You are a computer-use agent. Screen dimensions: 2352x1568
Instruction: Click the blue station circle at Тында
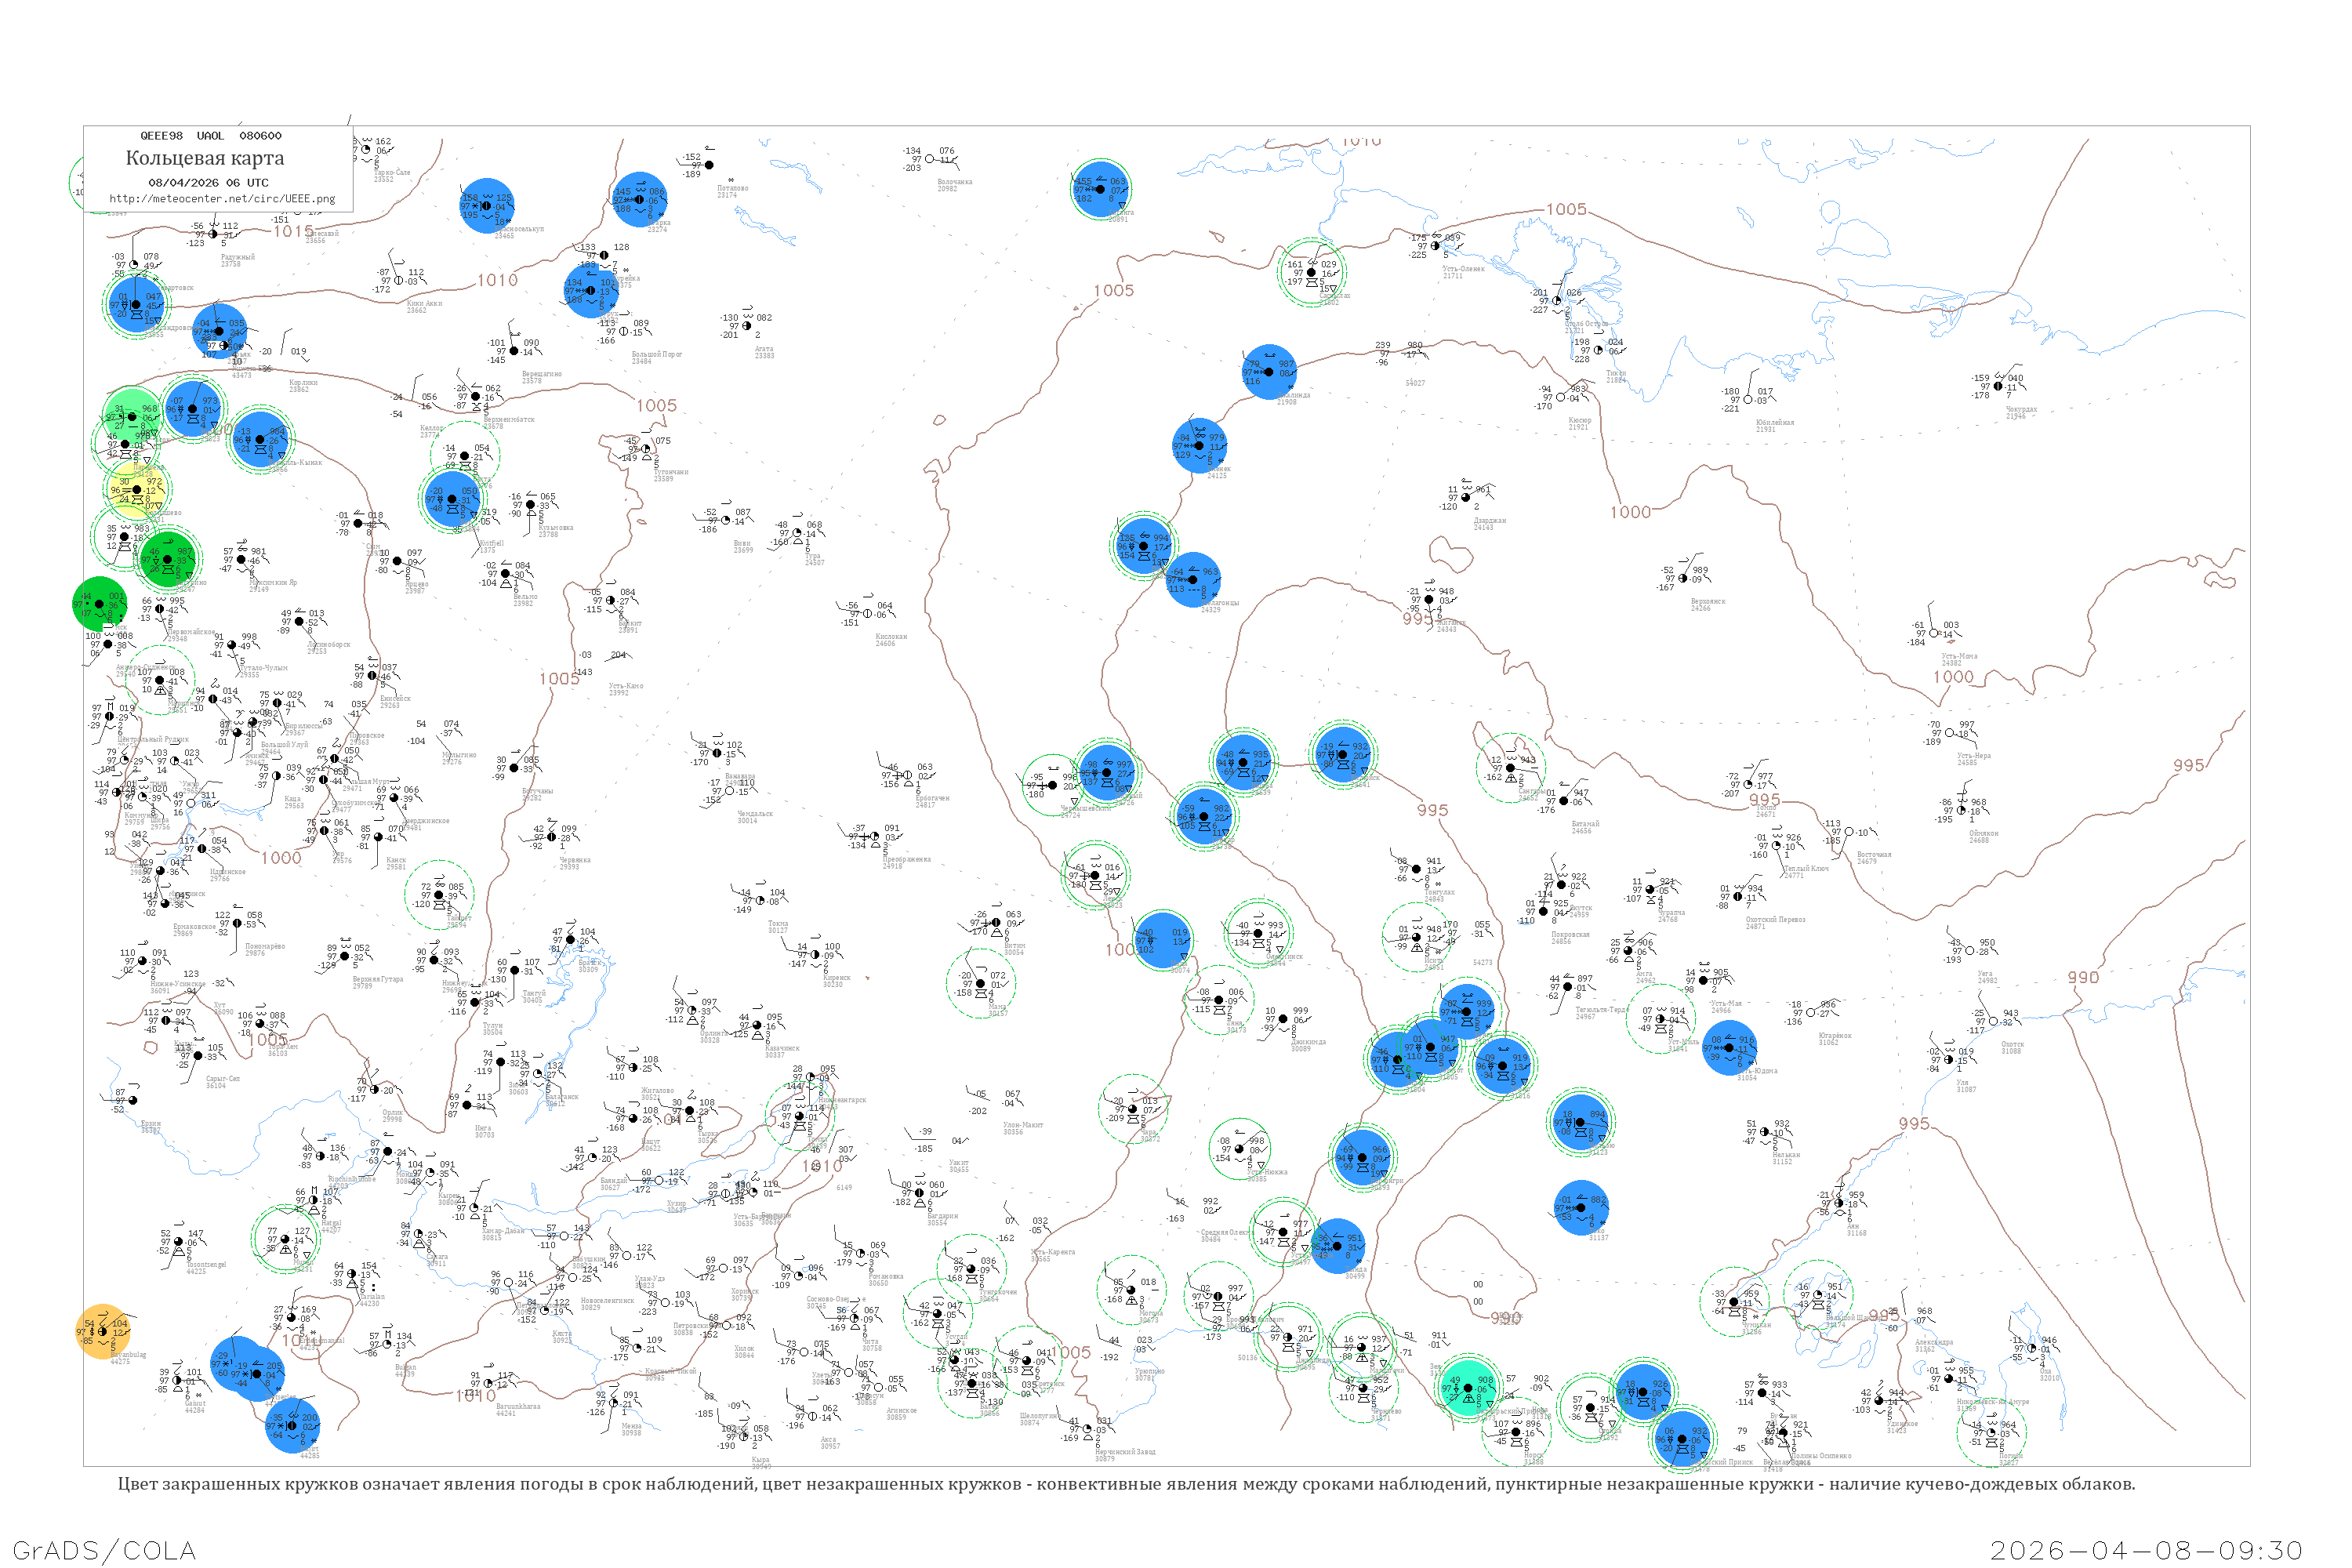tap(1337, 1246)
